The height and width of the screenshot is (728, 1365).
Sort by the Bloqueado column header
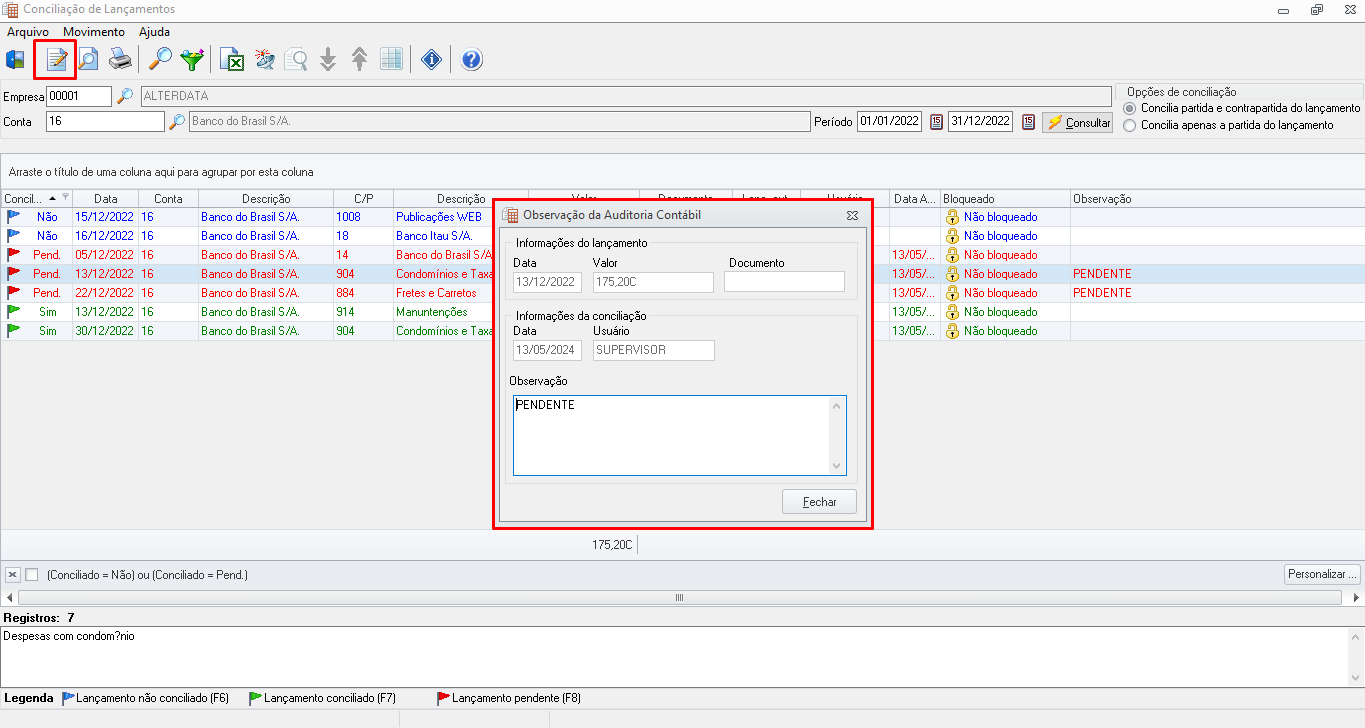1005,199
